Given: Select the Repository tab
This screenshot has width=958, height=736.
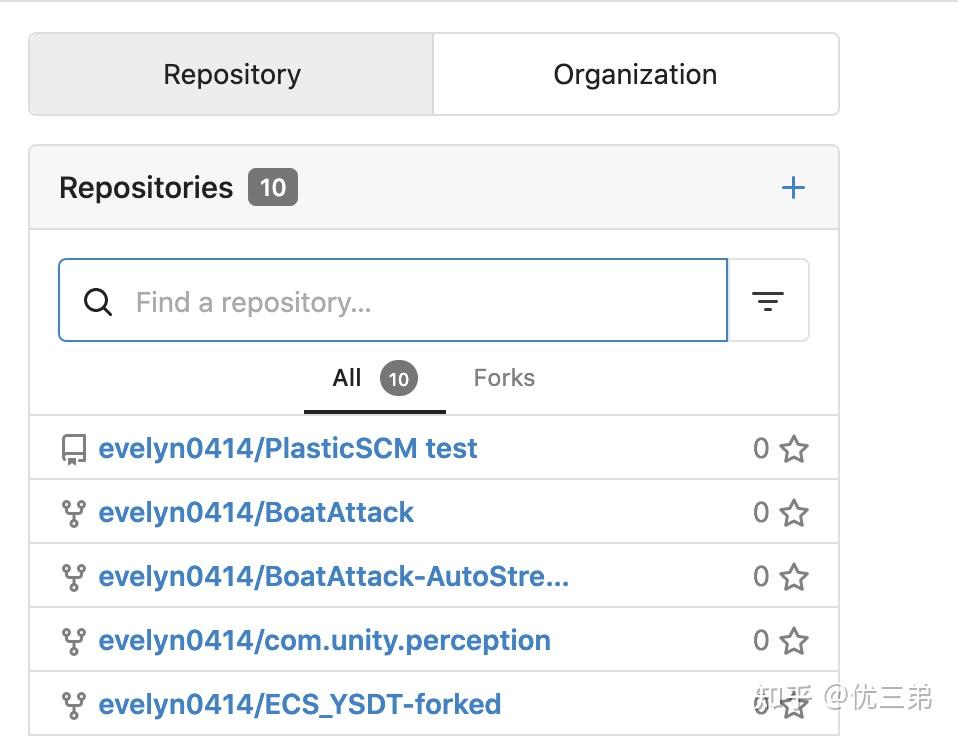Looking at the screenshot, I should pos(232,75).
